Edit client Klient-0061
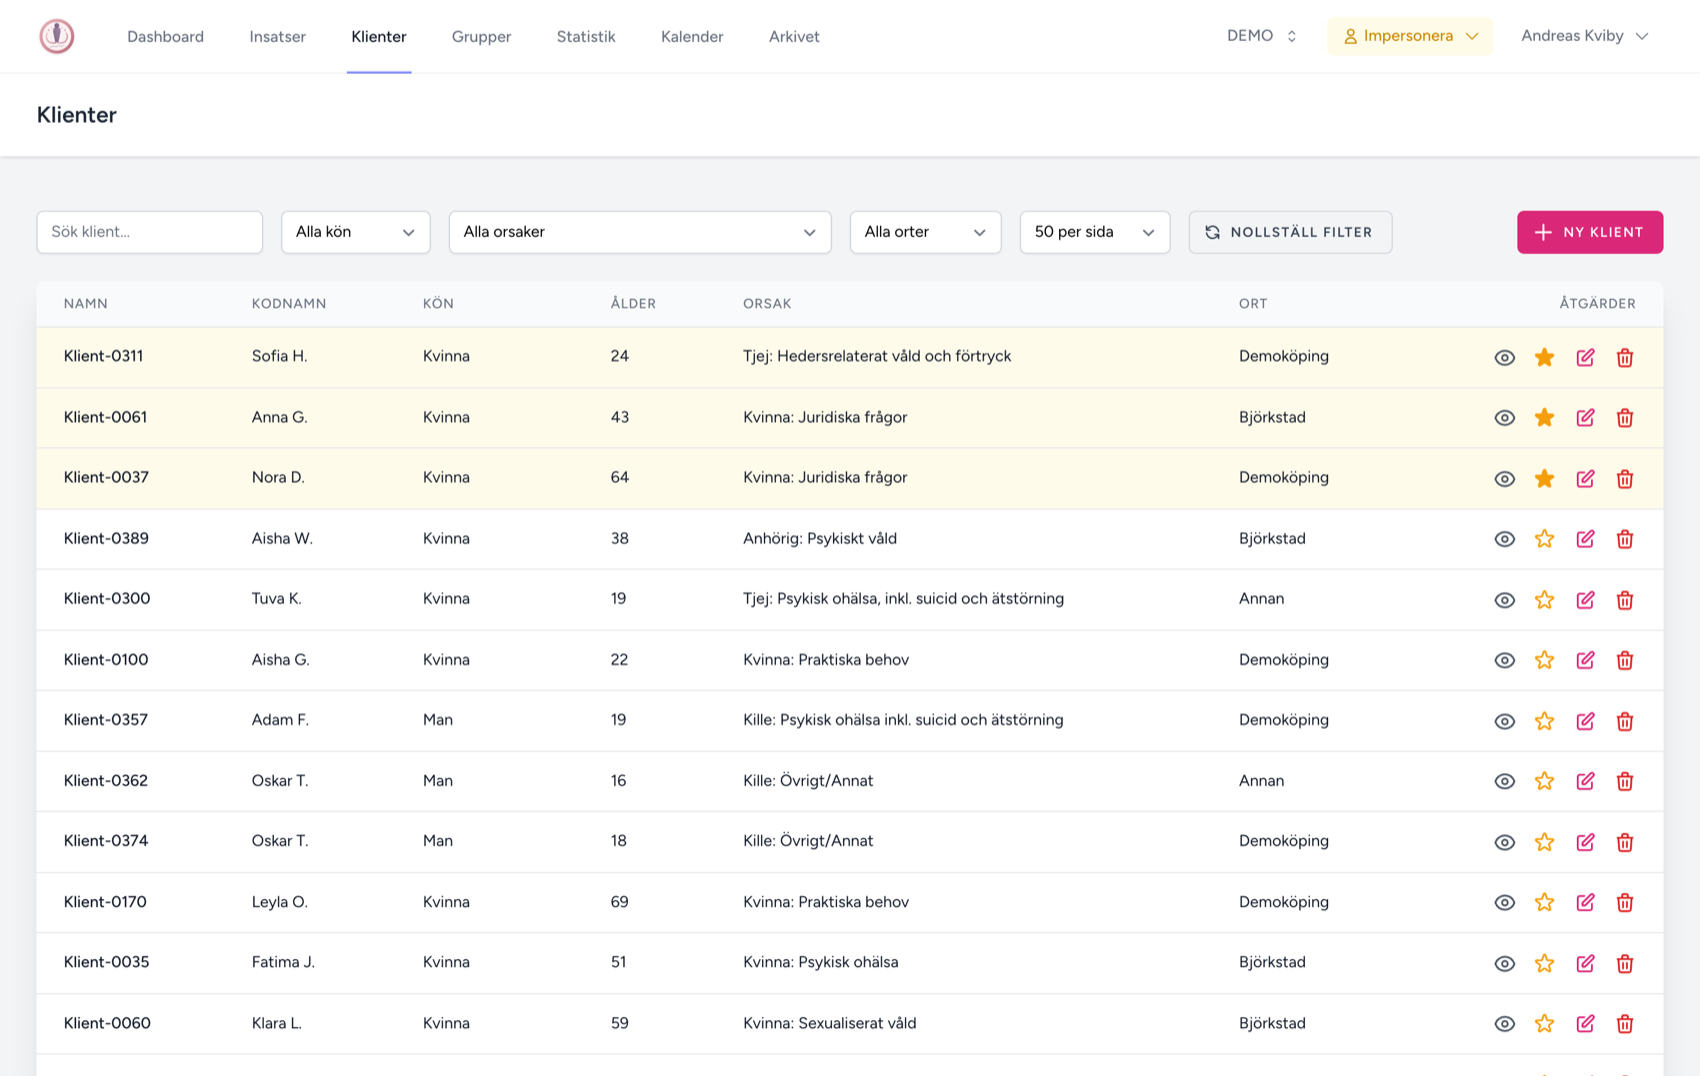 pos(1585,418)
